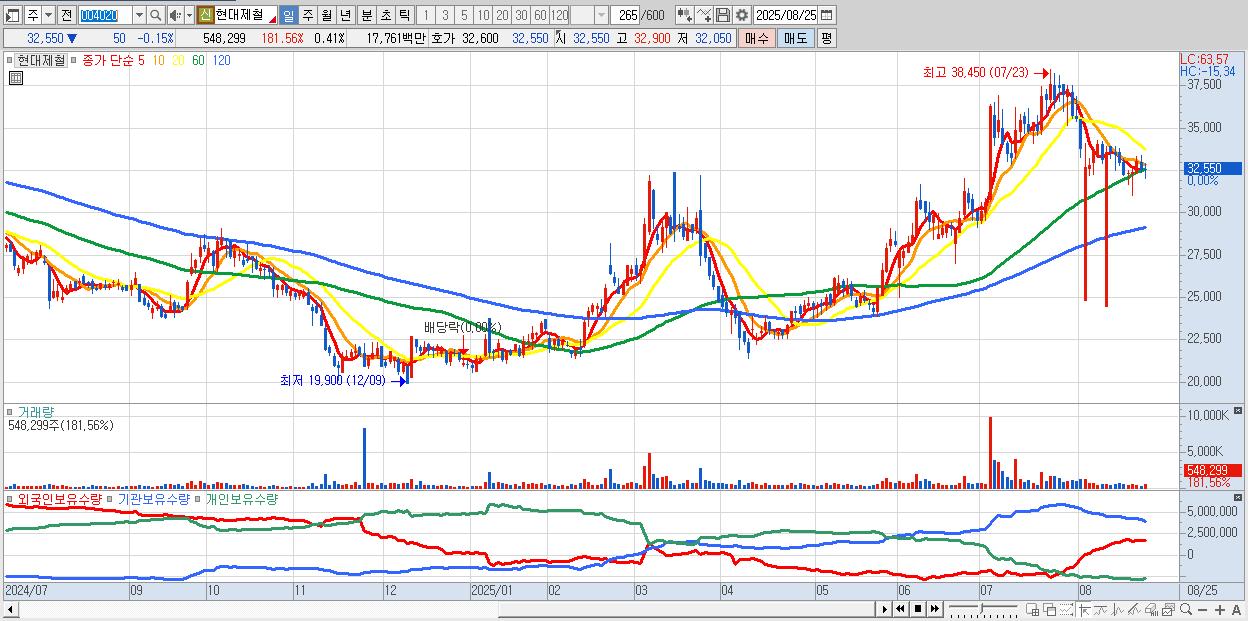The height and width of the screenshot is (621, 1248).
Task: Choose the 3 interval button
Action: [445, 15]
